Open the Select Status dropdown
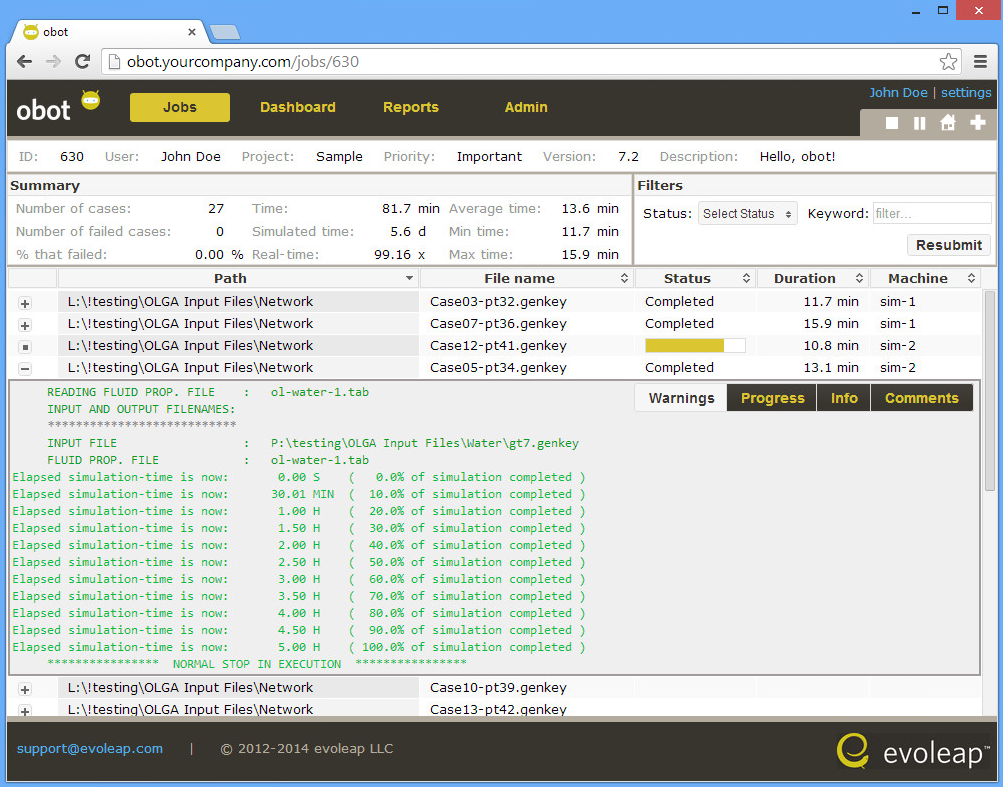This screenshot has height=787, width=1003. (747, 214)
